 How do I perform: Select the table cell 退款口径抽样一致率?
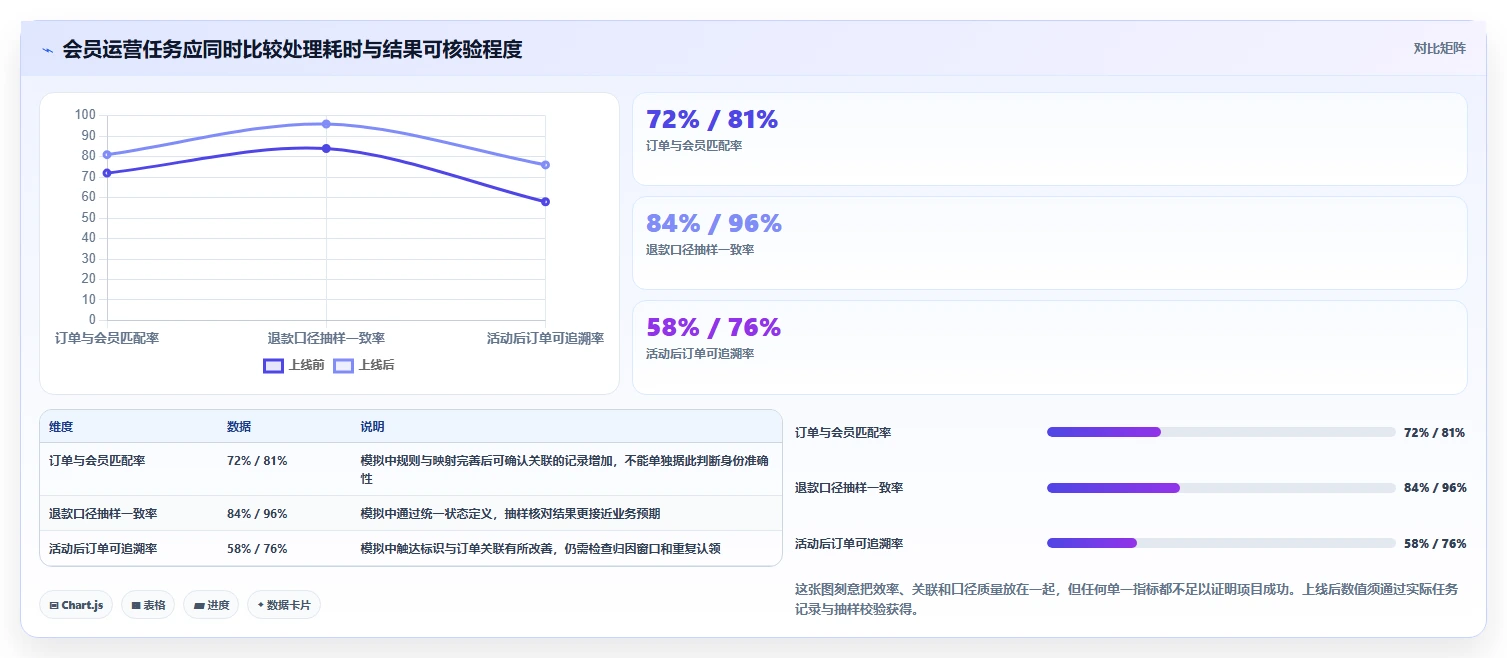(x=103, y=514)
